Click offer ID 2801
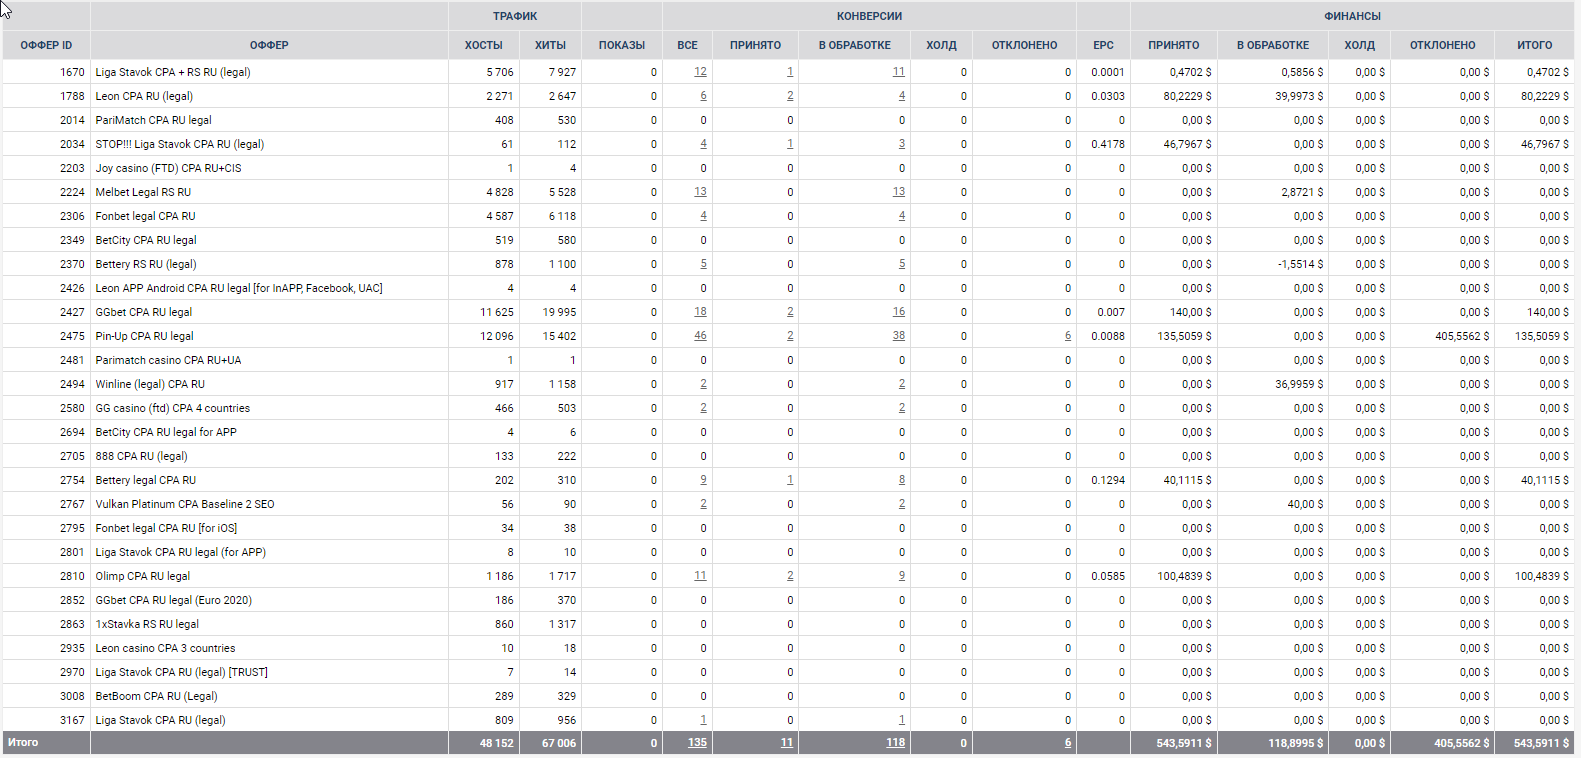1581x758 pixels. point(72,552)
